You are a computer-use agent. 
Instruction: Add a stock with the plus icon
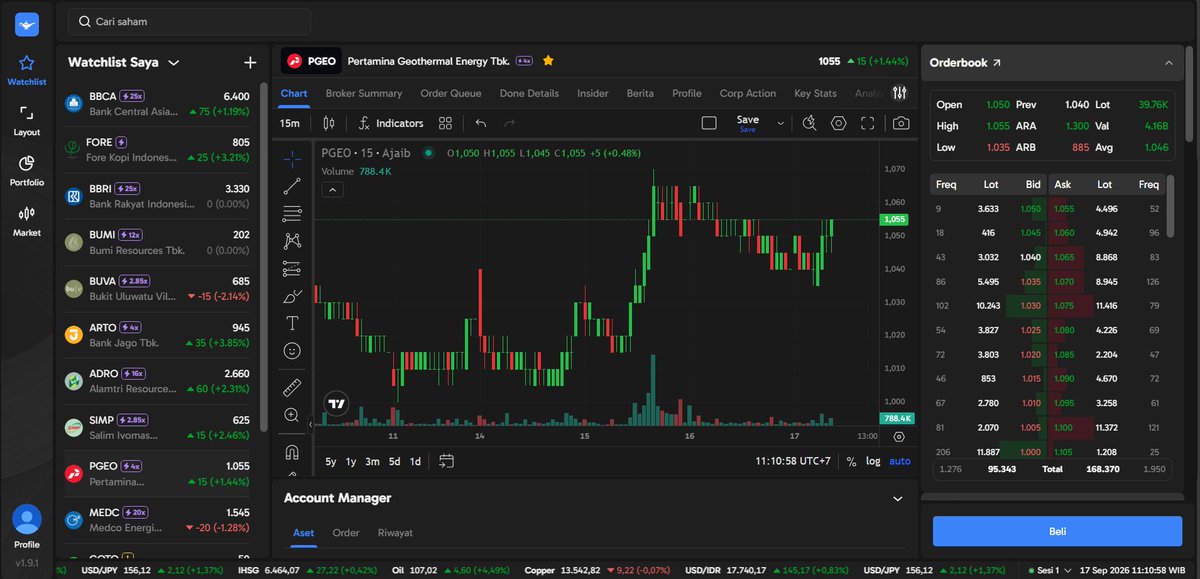250,62
